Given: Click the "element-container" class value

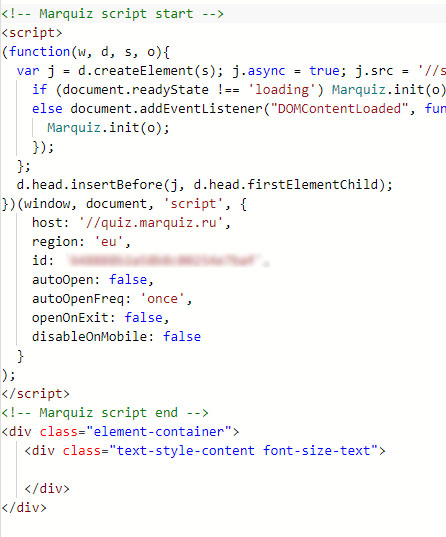Looking at the screenshot, I should tap(159, 432).
